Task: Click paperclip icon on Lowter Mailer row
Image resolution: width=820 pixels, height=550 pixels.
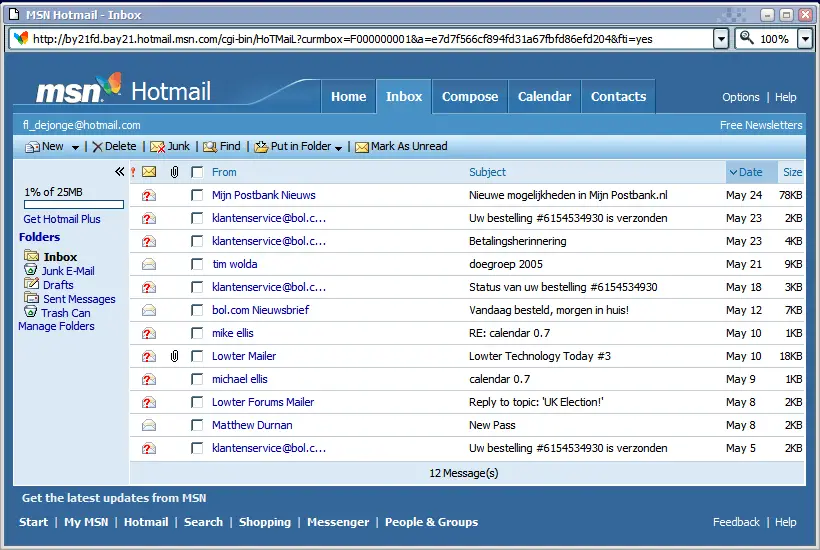Action: 175,357
